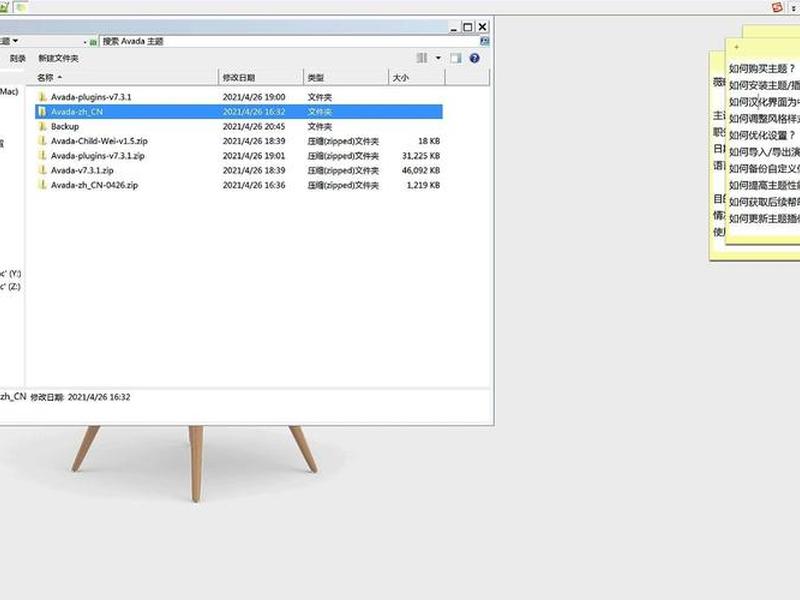The width and height of the screenshot is (800, 600).
Task: Add a new sticky note with plus icon
Action: tap(736, 47)
